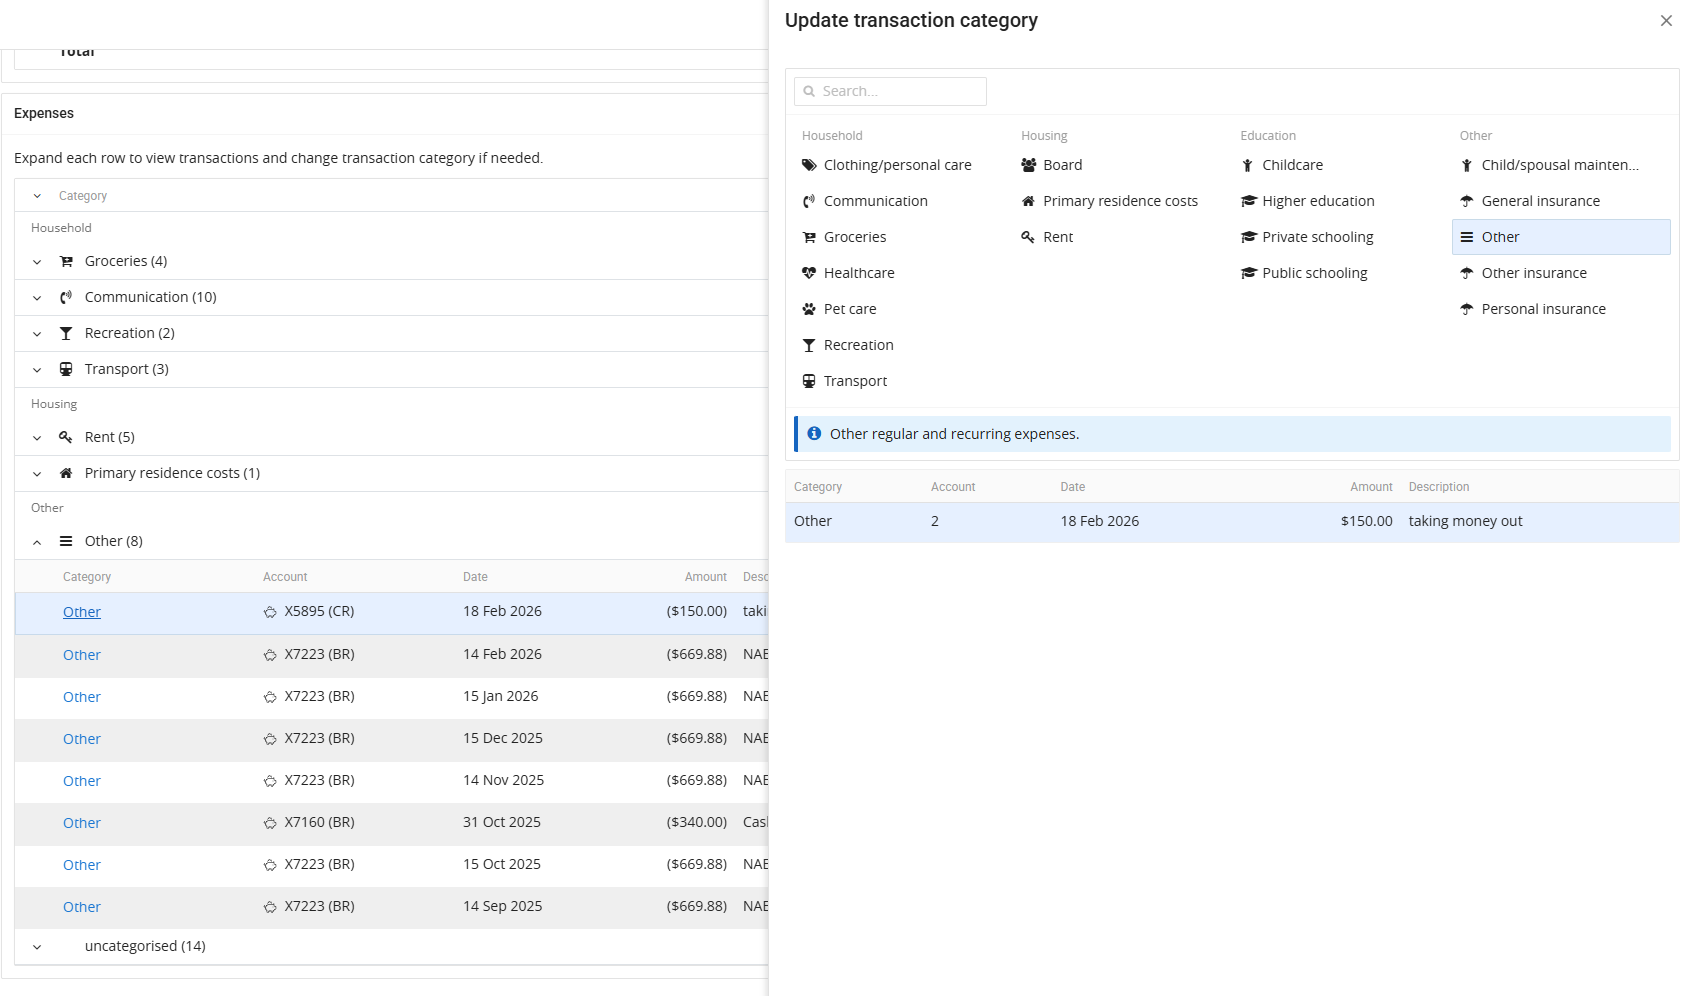The height and width of the screenshot is (996, 1687).
Task: Click the Clothing/personal care tag icon
Action: click(809, 165)
